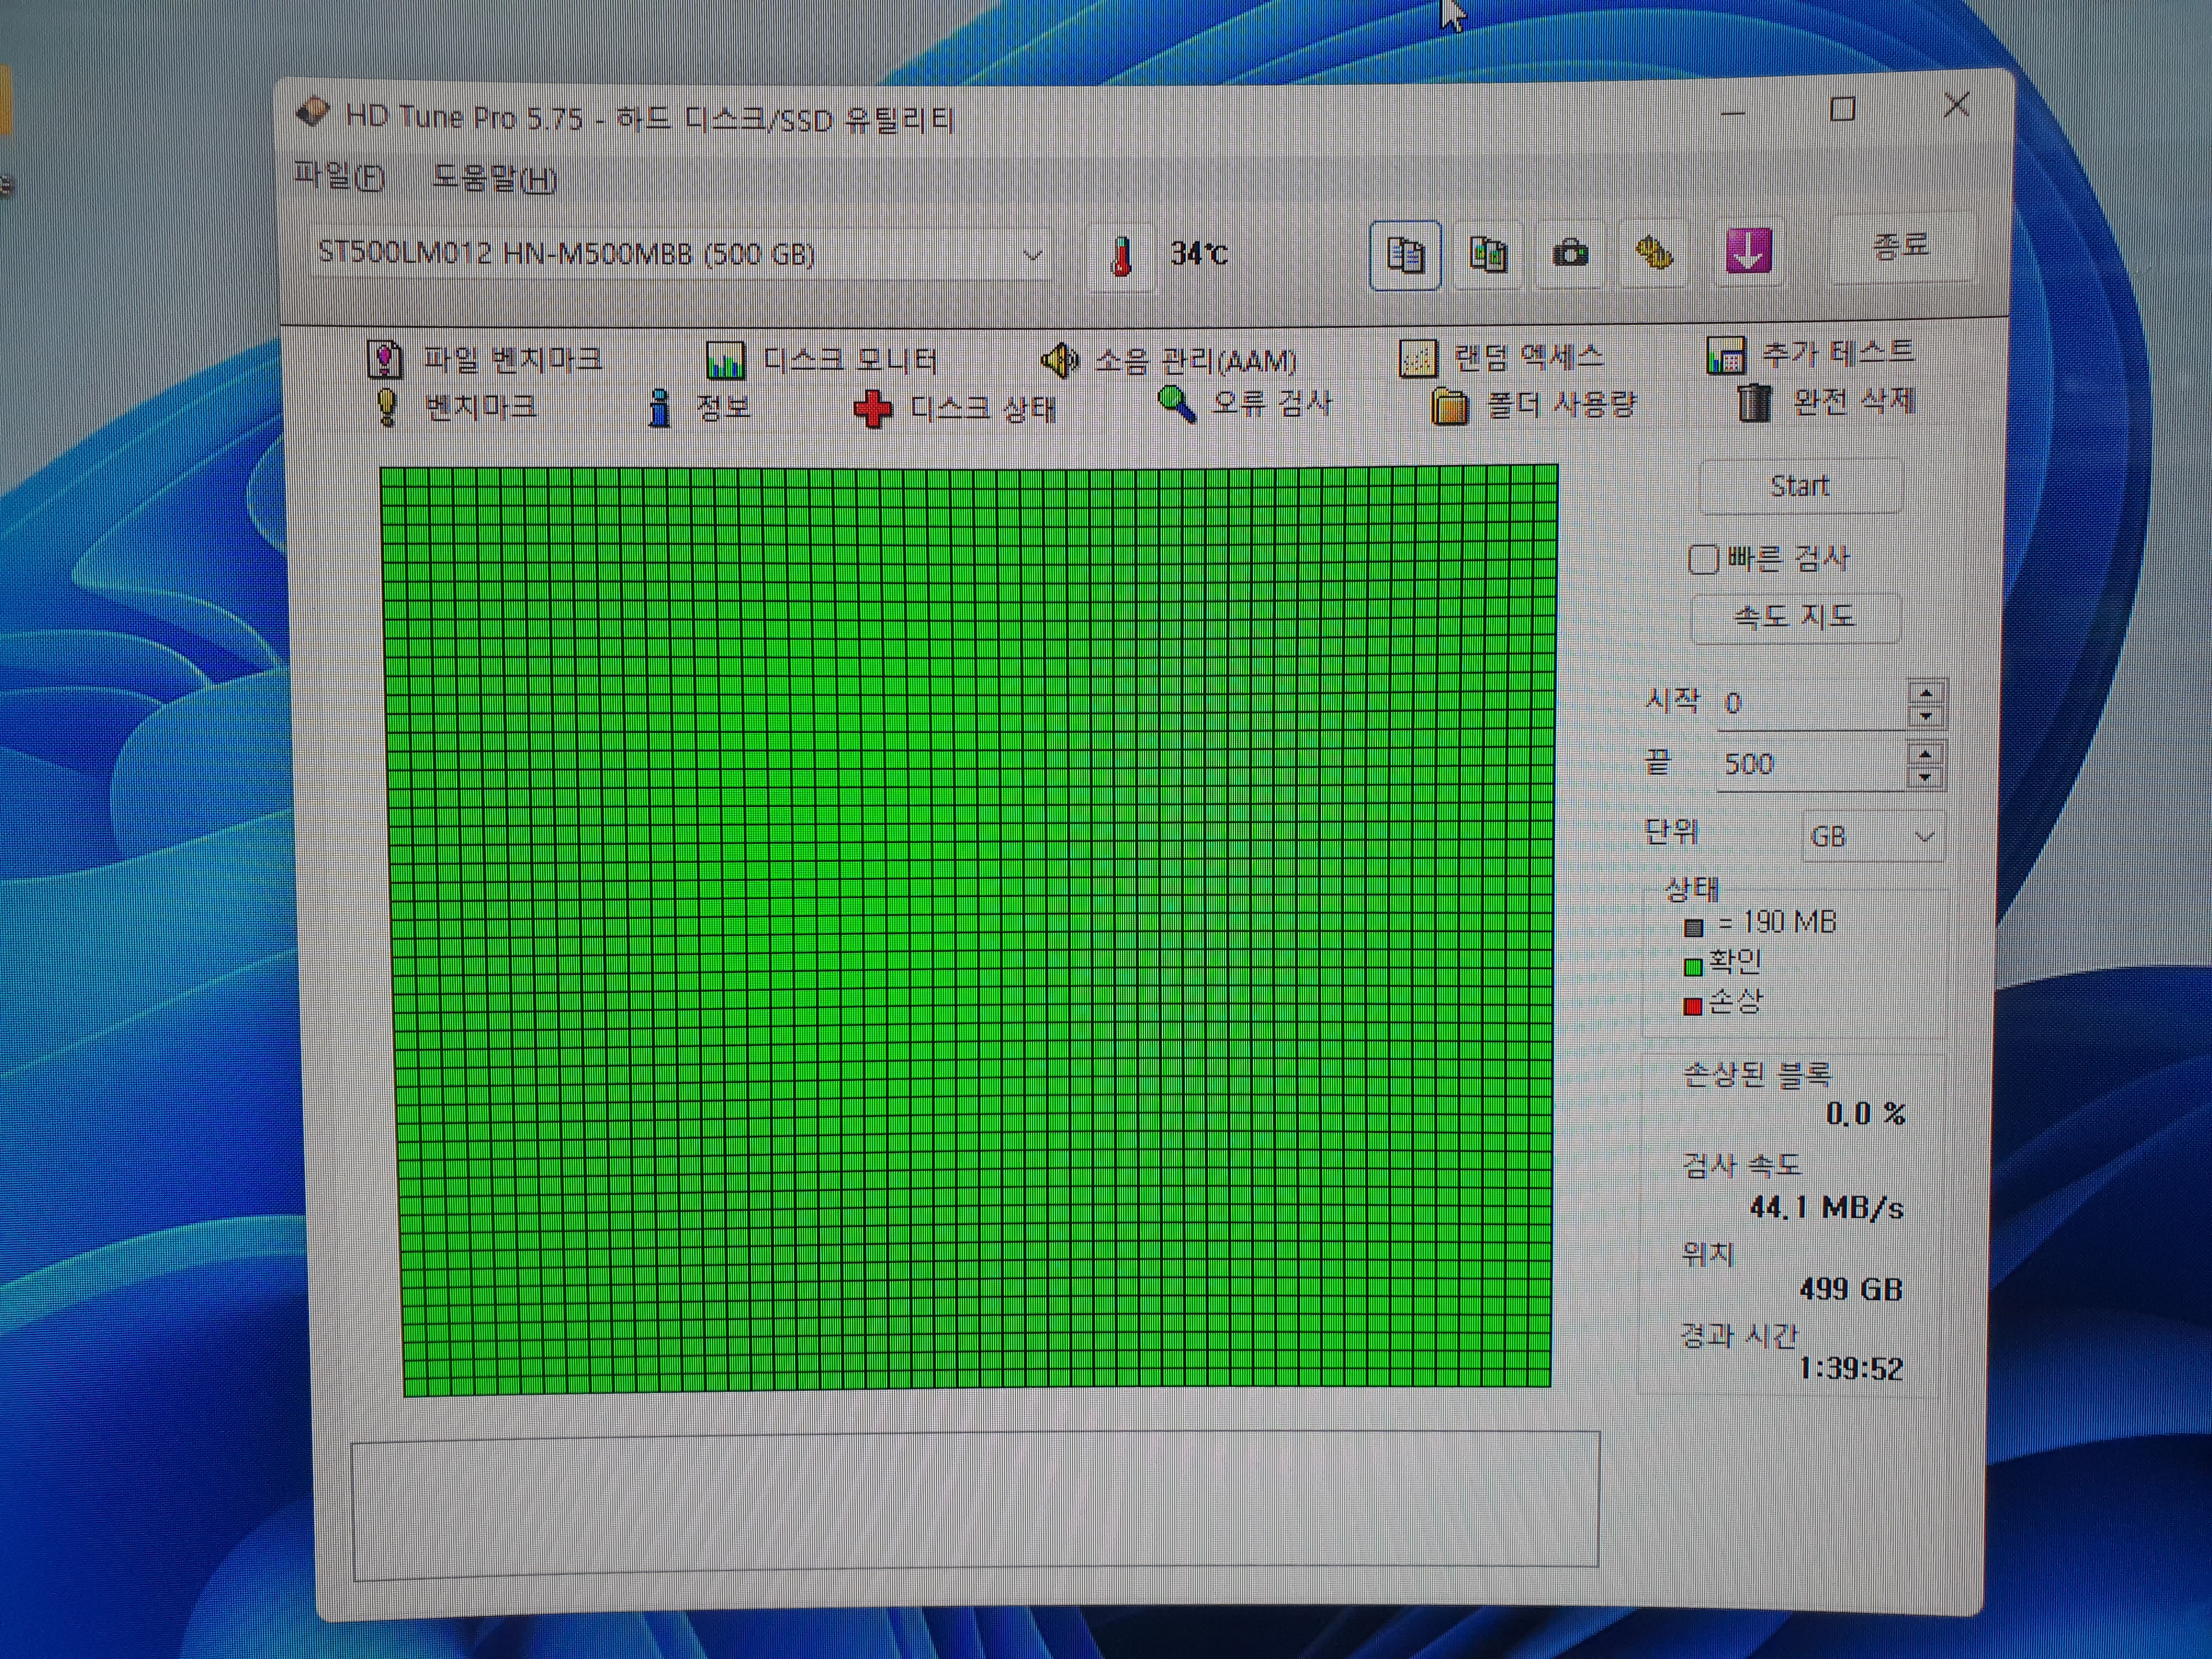Maximize the HD Tune Pro window
This screenshot has height=1659, width=2212.
coord(1843,108)
